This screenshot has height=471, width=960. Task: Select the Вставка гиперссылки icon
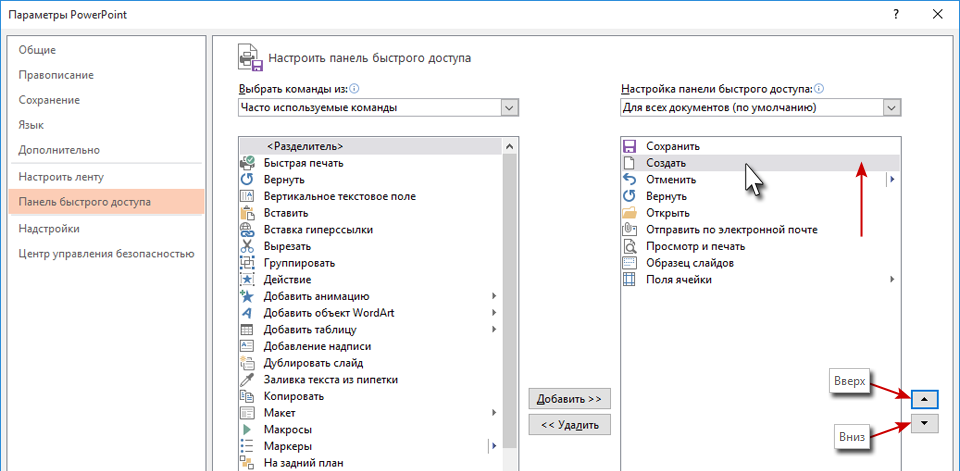click(x=247, y=230)
